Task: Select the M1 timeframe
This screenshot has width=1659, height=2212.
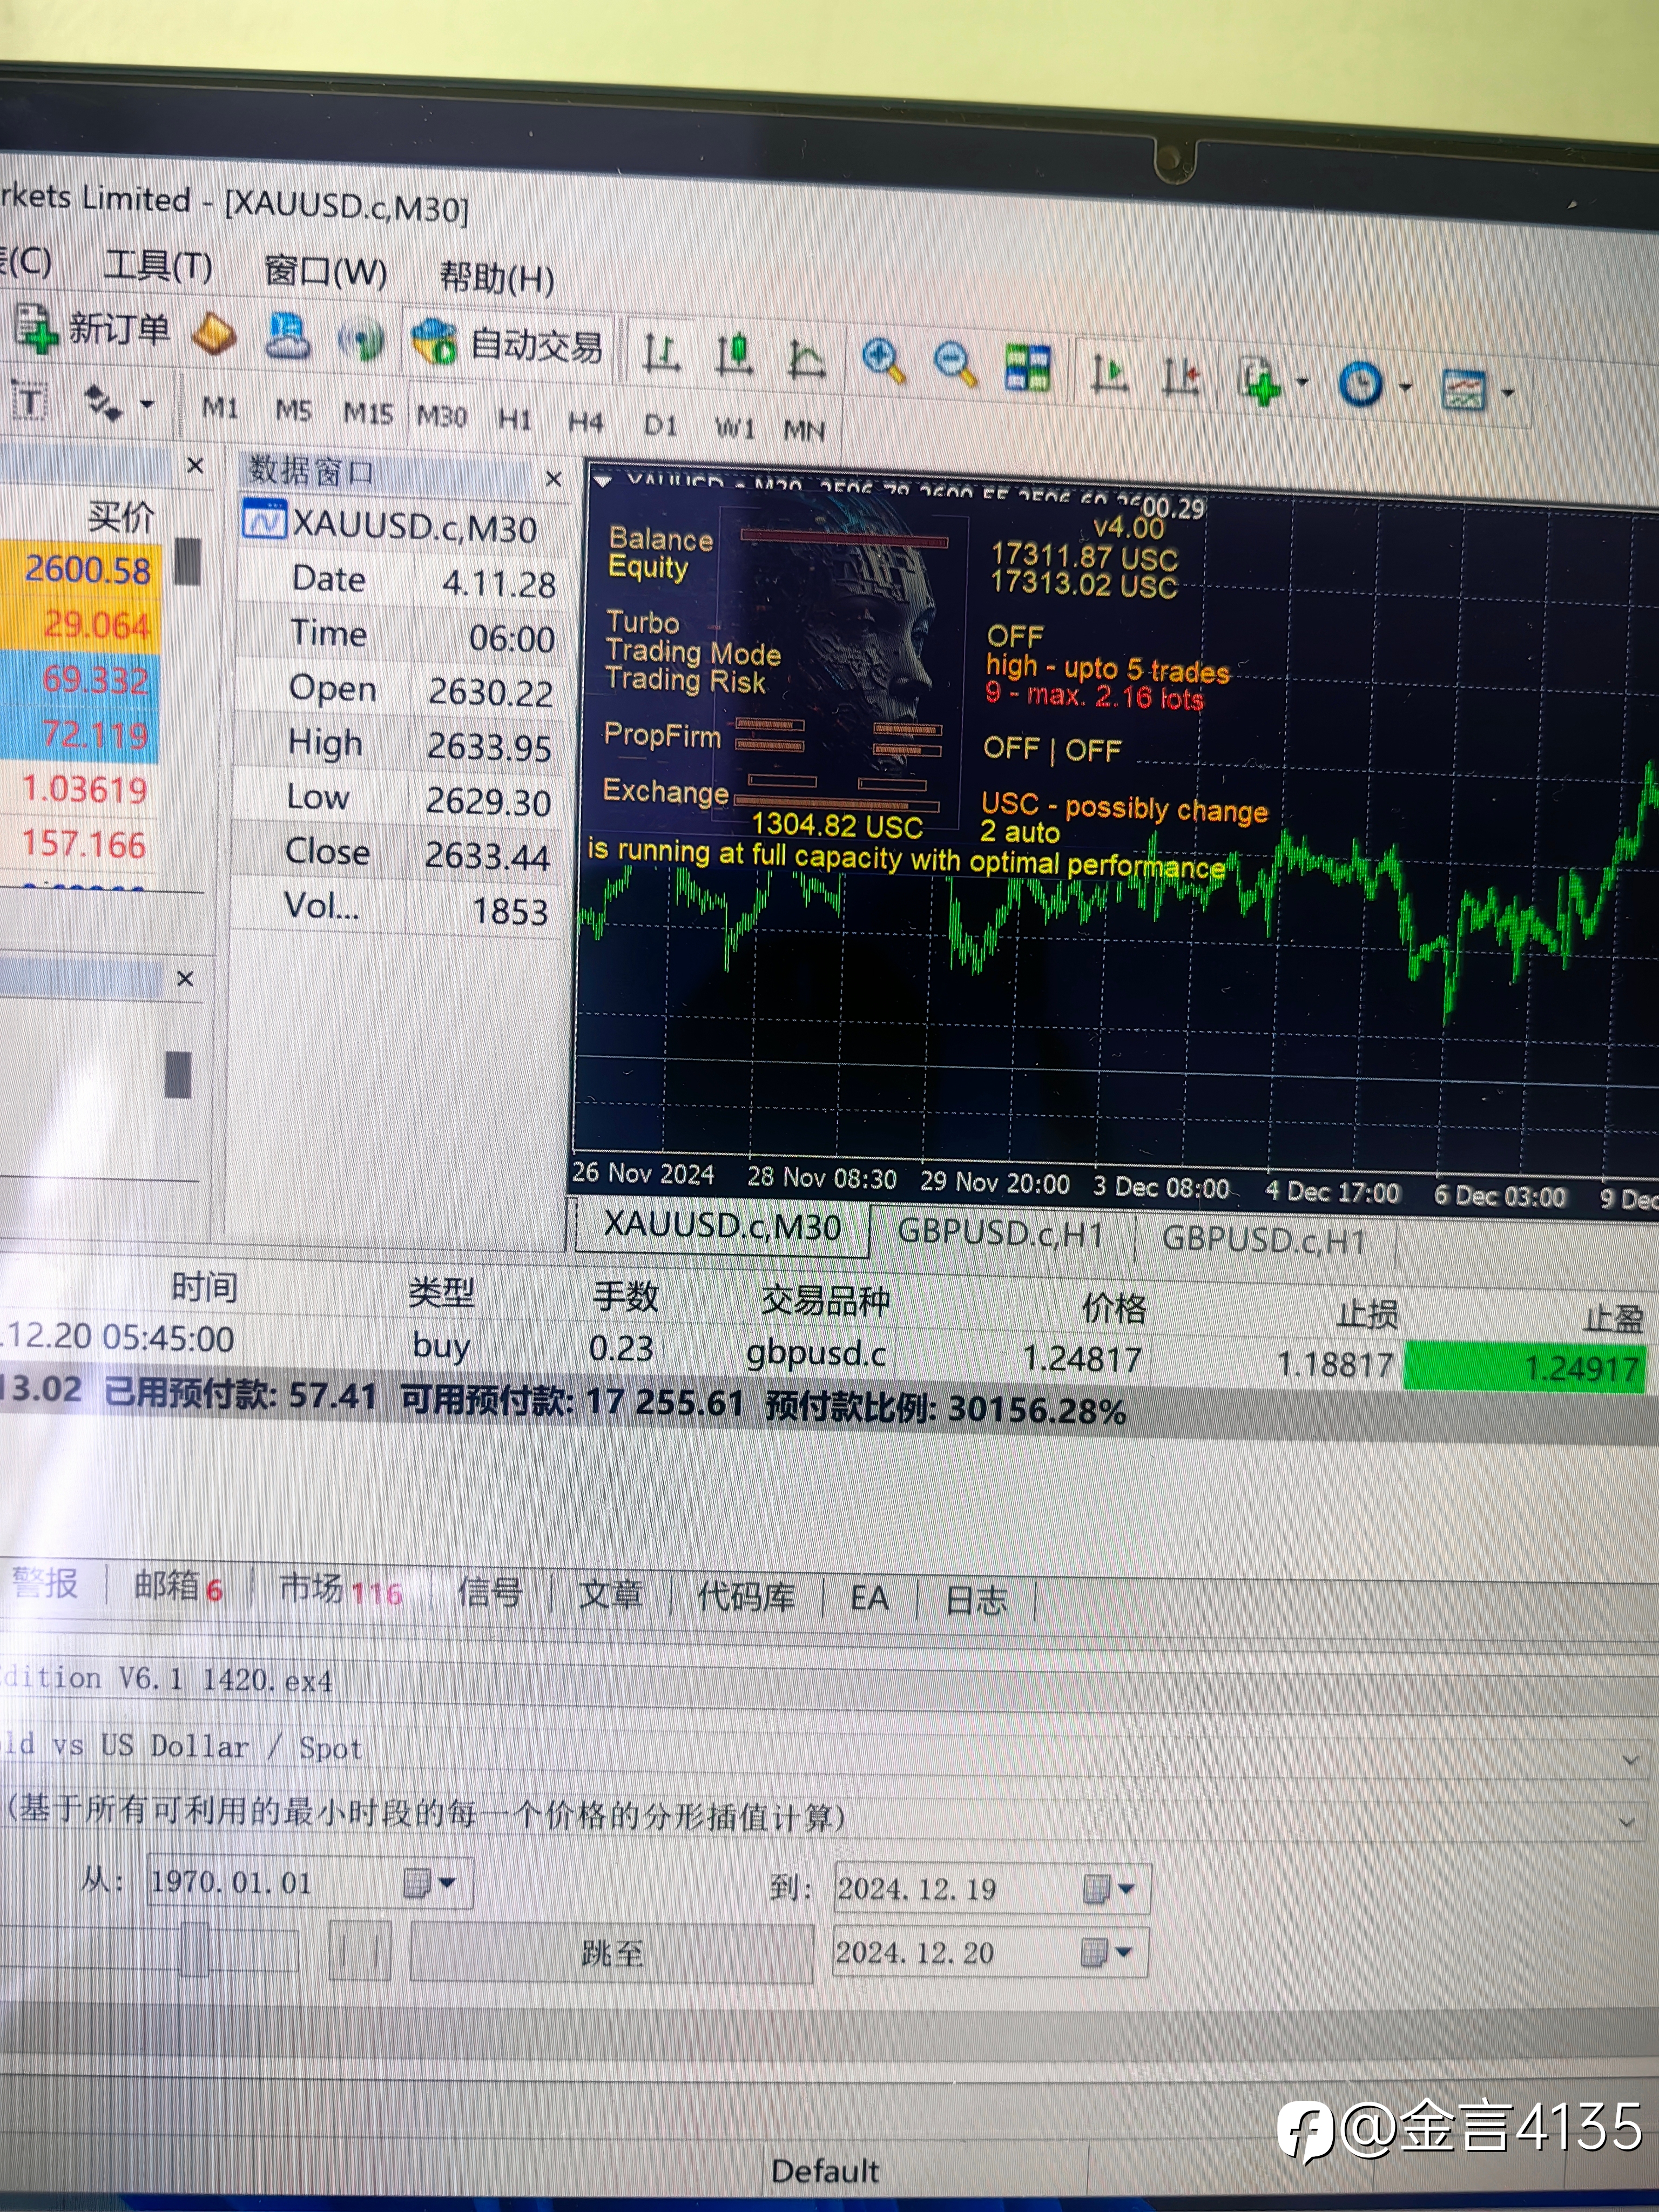Action: pyautogui.click(x=220, y=409)
